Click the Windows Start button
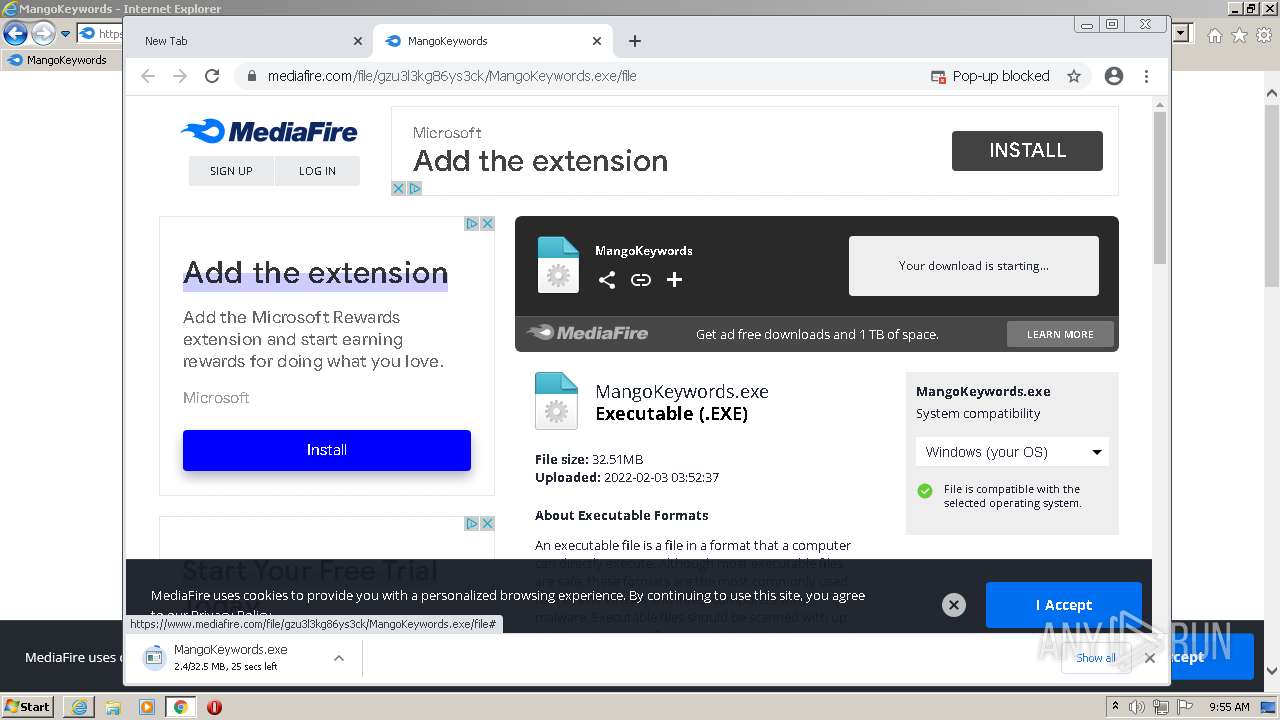 27,707
